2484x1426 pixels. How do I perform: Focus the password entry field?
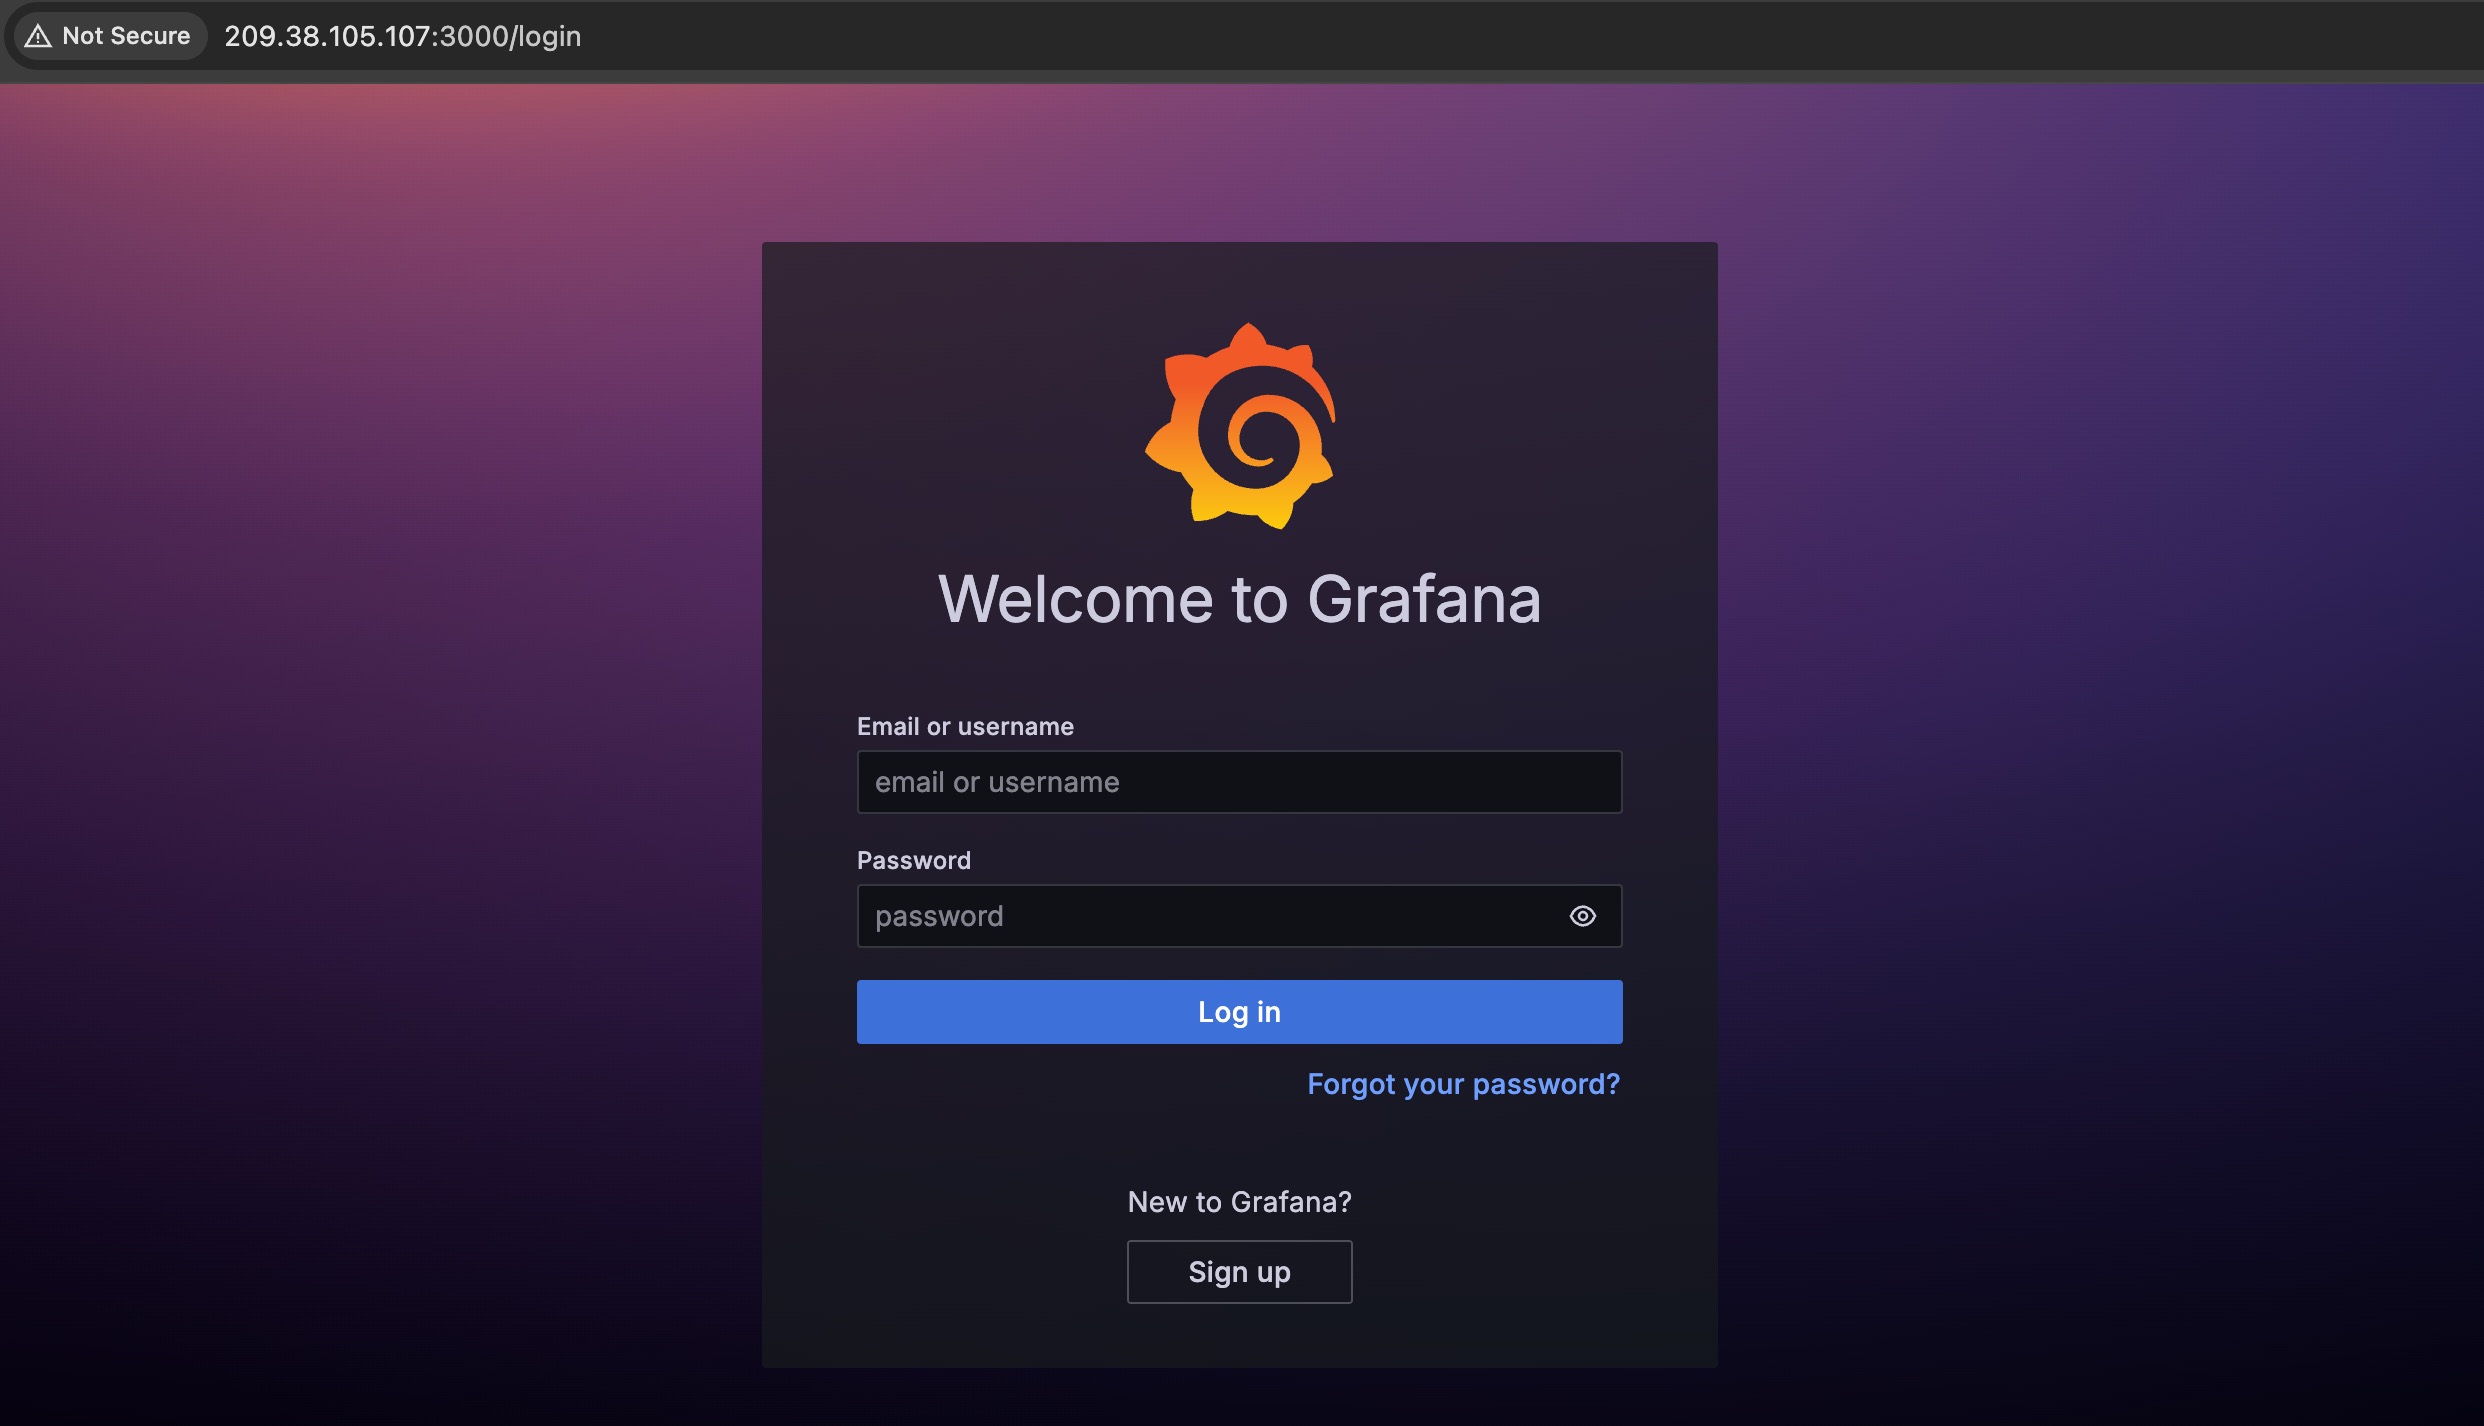[1200, 915]
